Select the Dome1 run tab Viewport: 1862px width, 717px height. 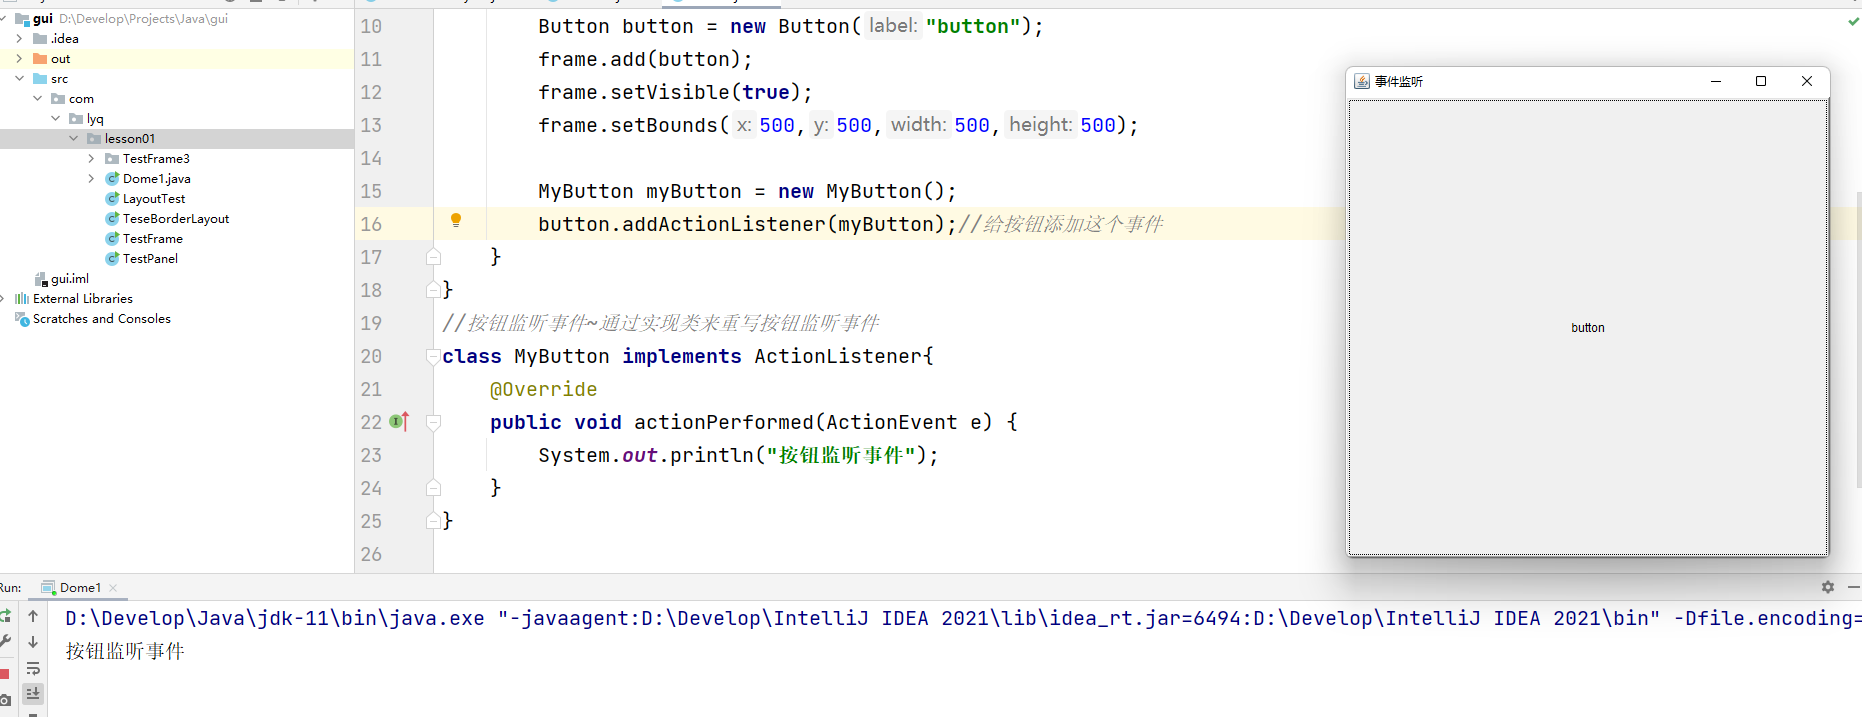click(79, 587)
